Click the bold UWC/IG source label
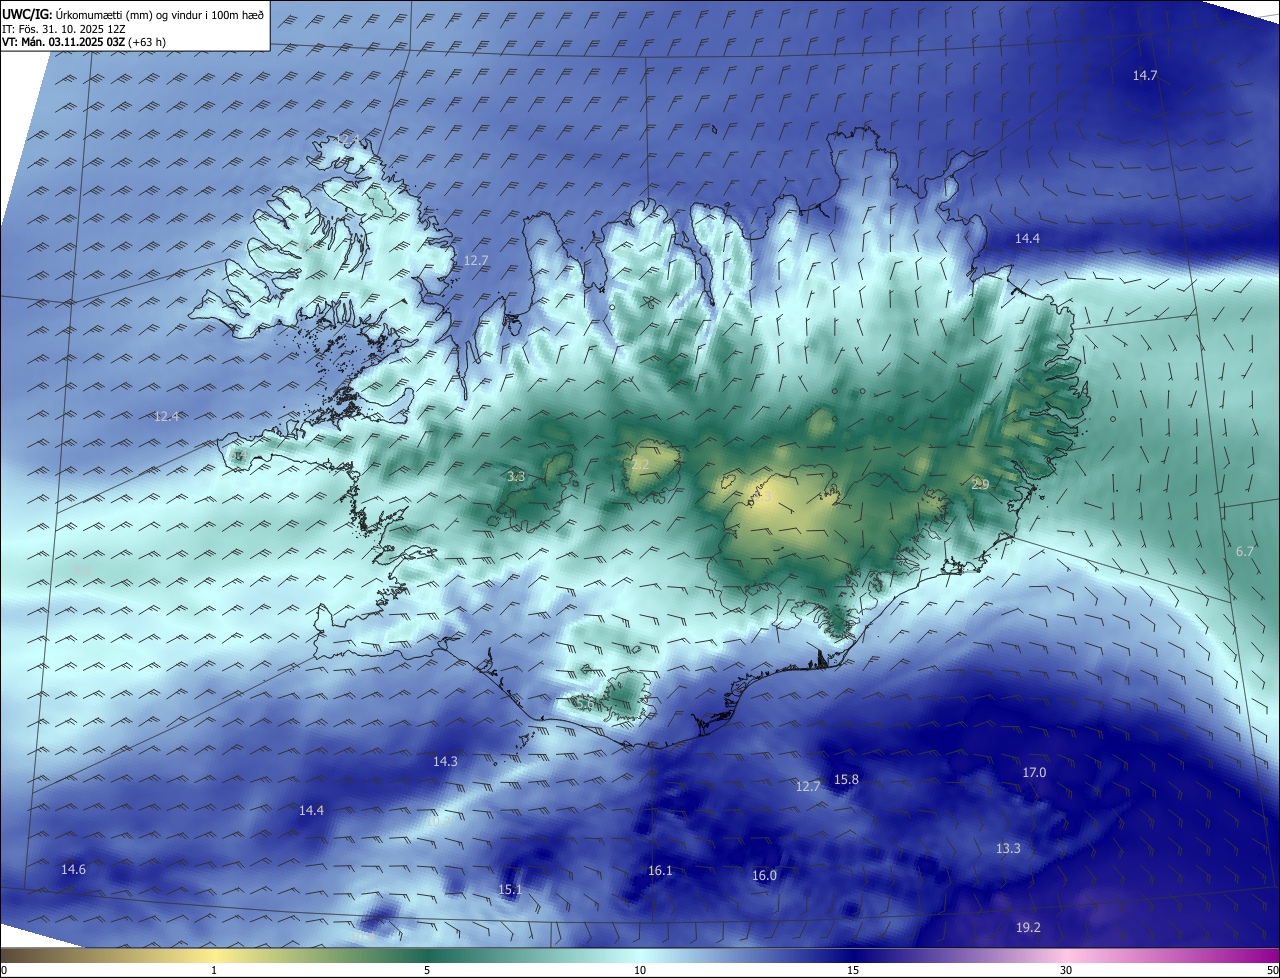This screenshot has width=1280, height=978. click(x=26, y=13)
